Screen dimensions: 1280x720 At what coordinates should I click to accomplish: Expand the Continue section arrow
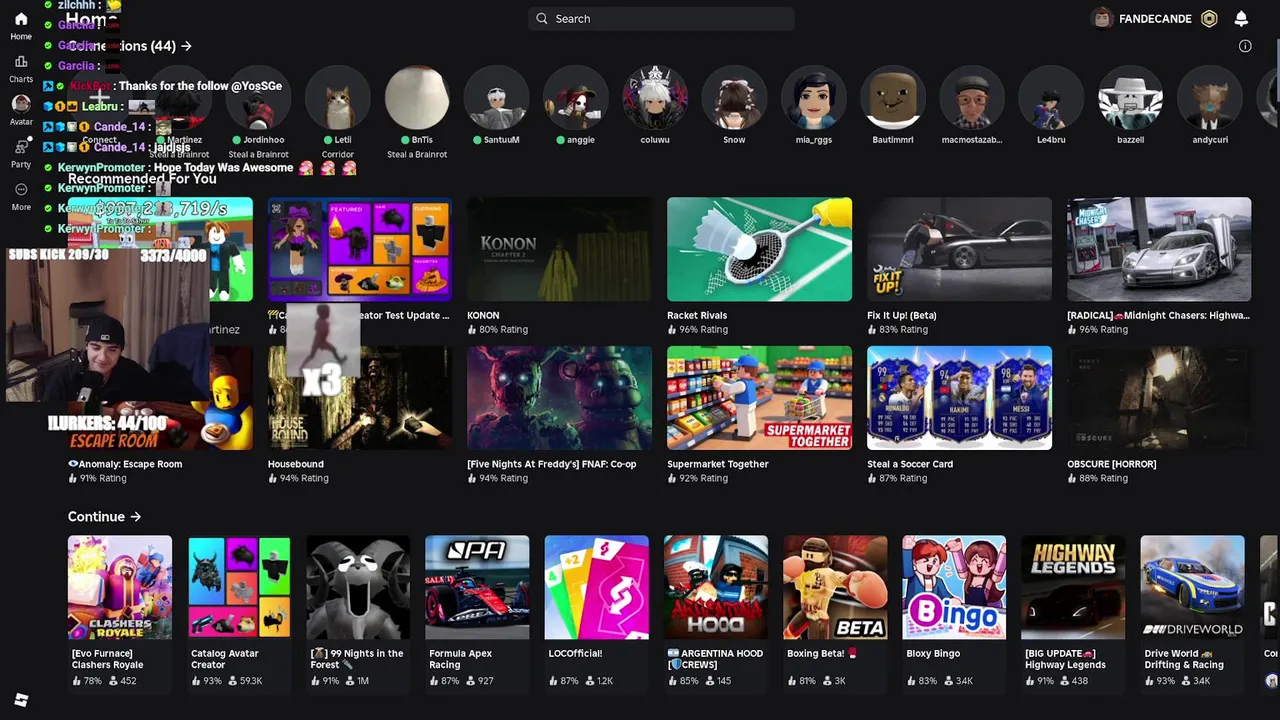coord(135,517)
